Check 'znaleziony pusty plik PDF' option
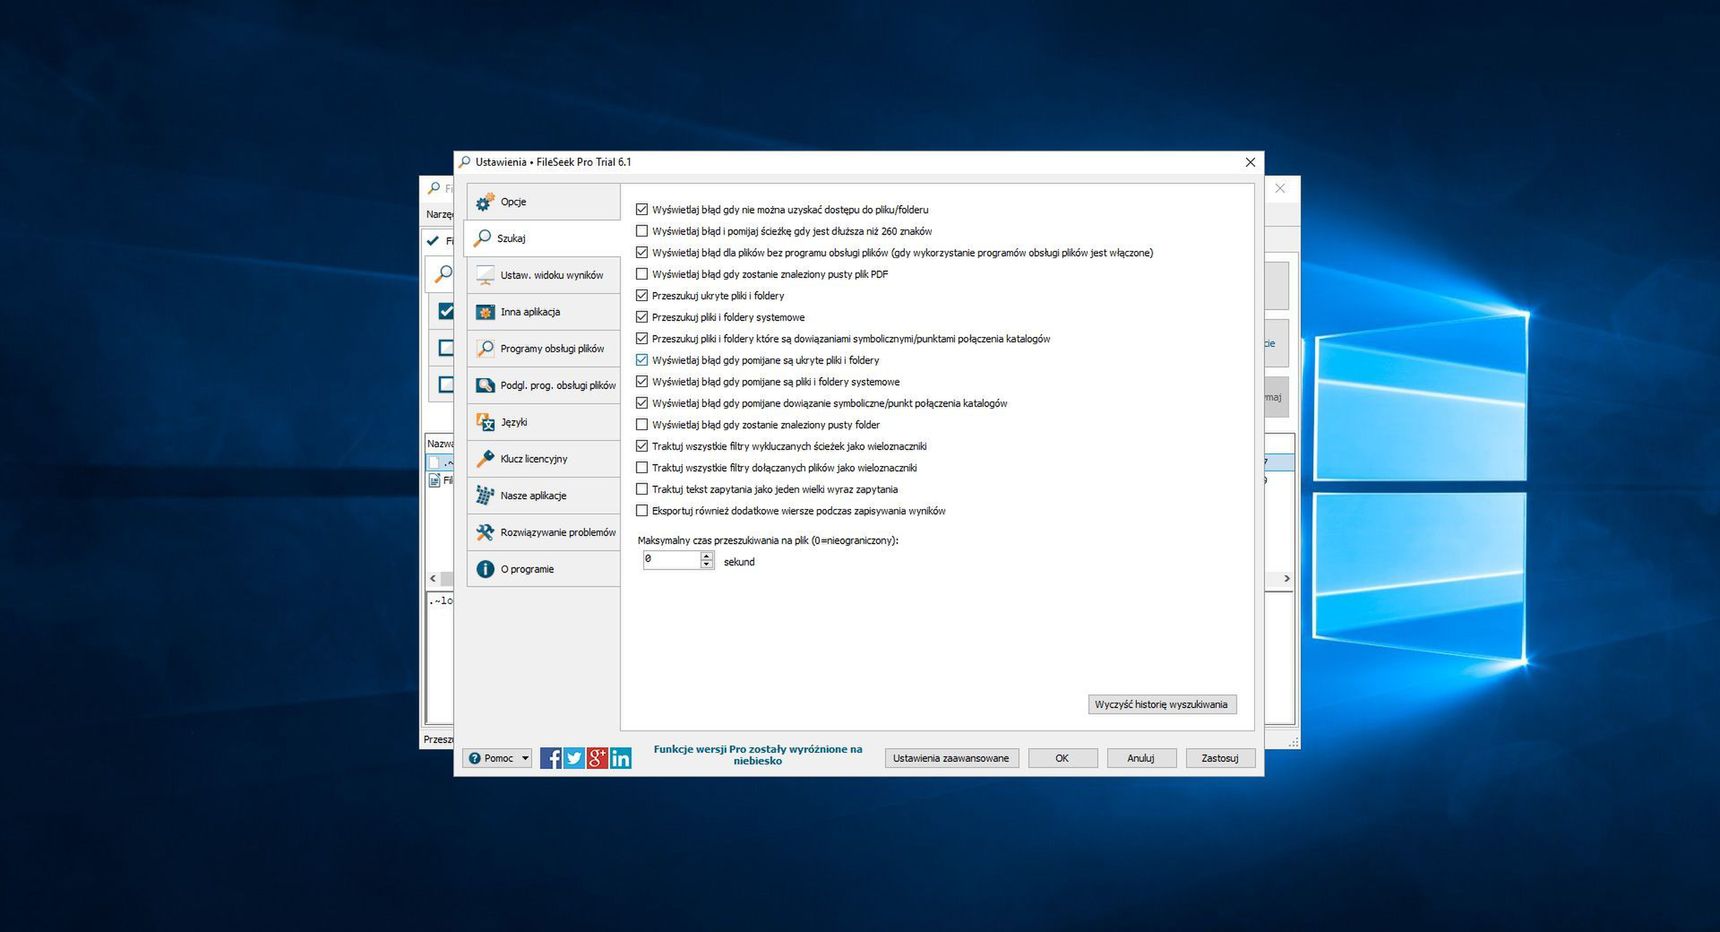Image resolution: width=1720 pixels, height=932 pixels. coord(642,274)
